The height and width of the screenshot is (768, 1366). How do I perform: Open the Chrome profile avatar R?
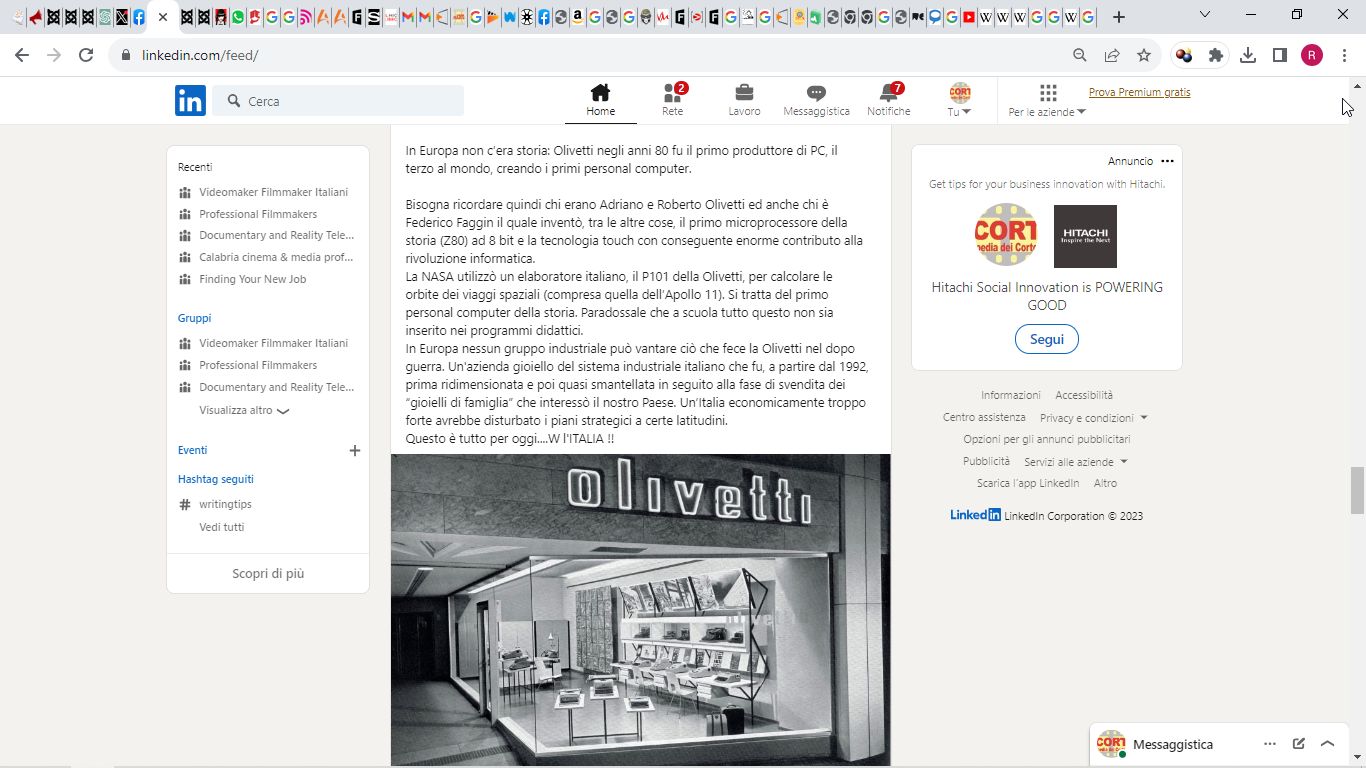point(1312,56)
